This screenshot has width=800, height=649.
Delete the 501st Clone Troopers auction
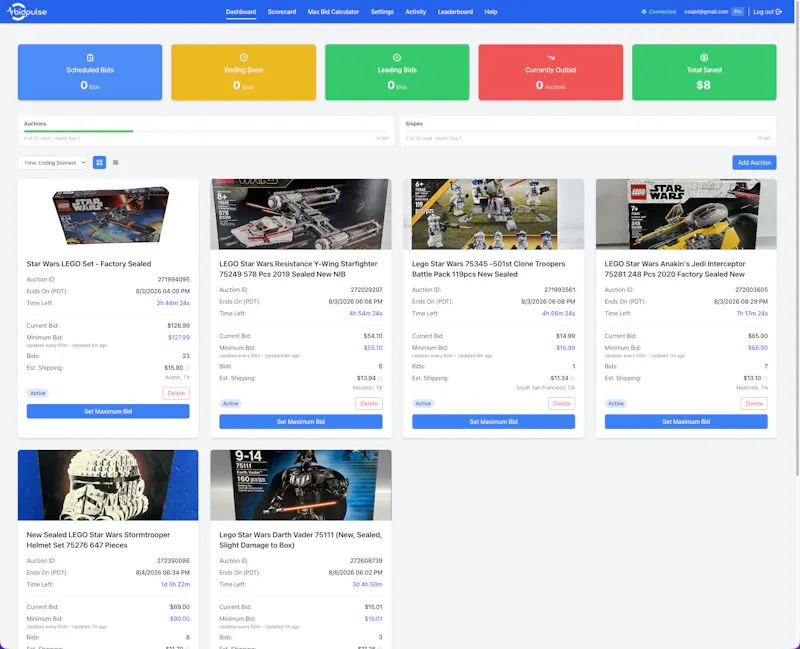pos(561,404)
